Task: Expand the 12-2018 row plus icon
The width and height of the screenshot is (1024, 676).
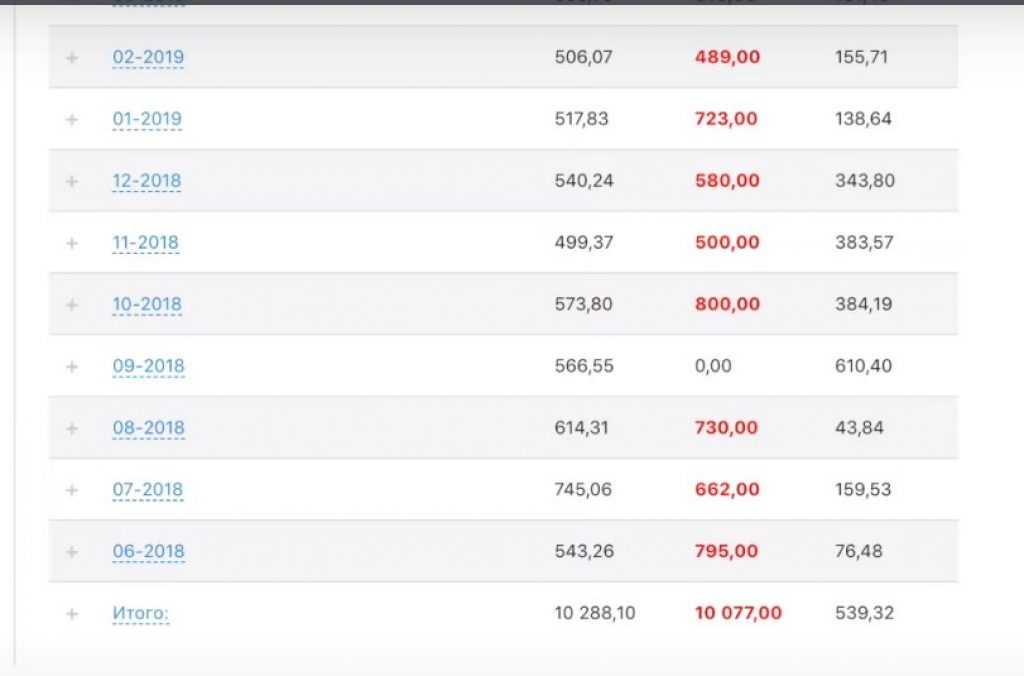Action: [71, 182]
